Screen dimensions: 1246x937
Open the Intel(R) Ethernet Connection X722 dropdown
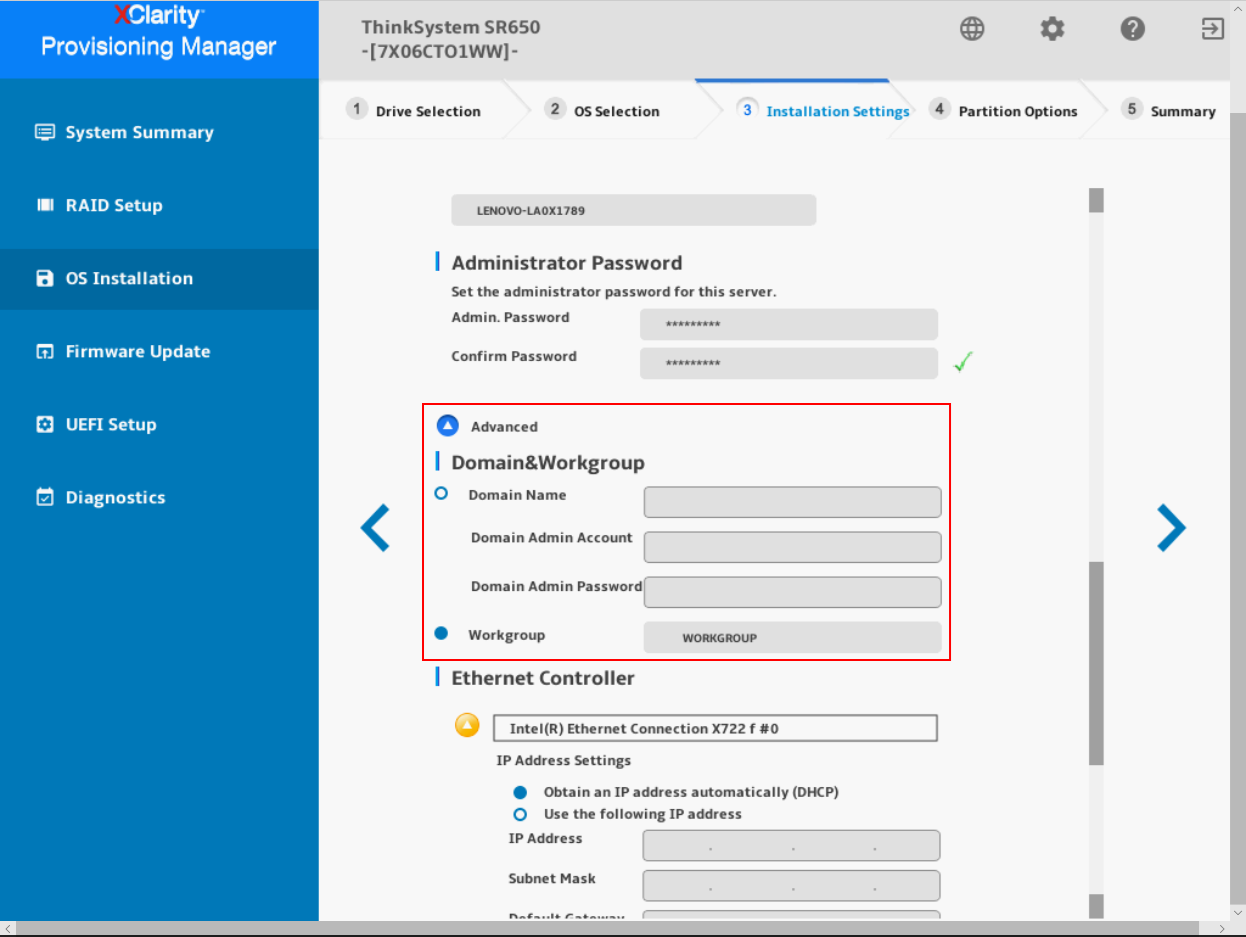[x=715, y=728]
